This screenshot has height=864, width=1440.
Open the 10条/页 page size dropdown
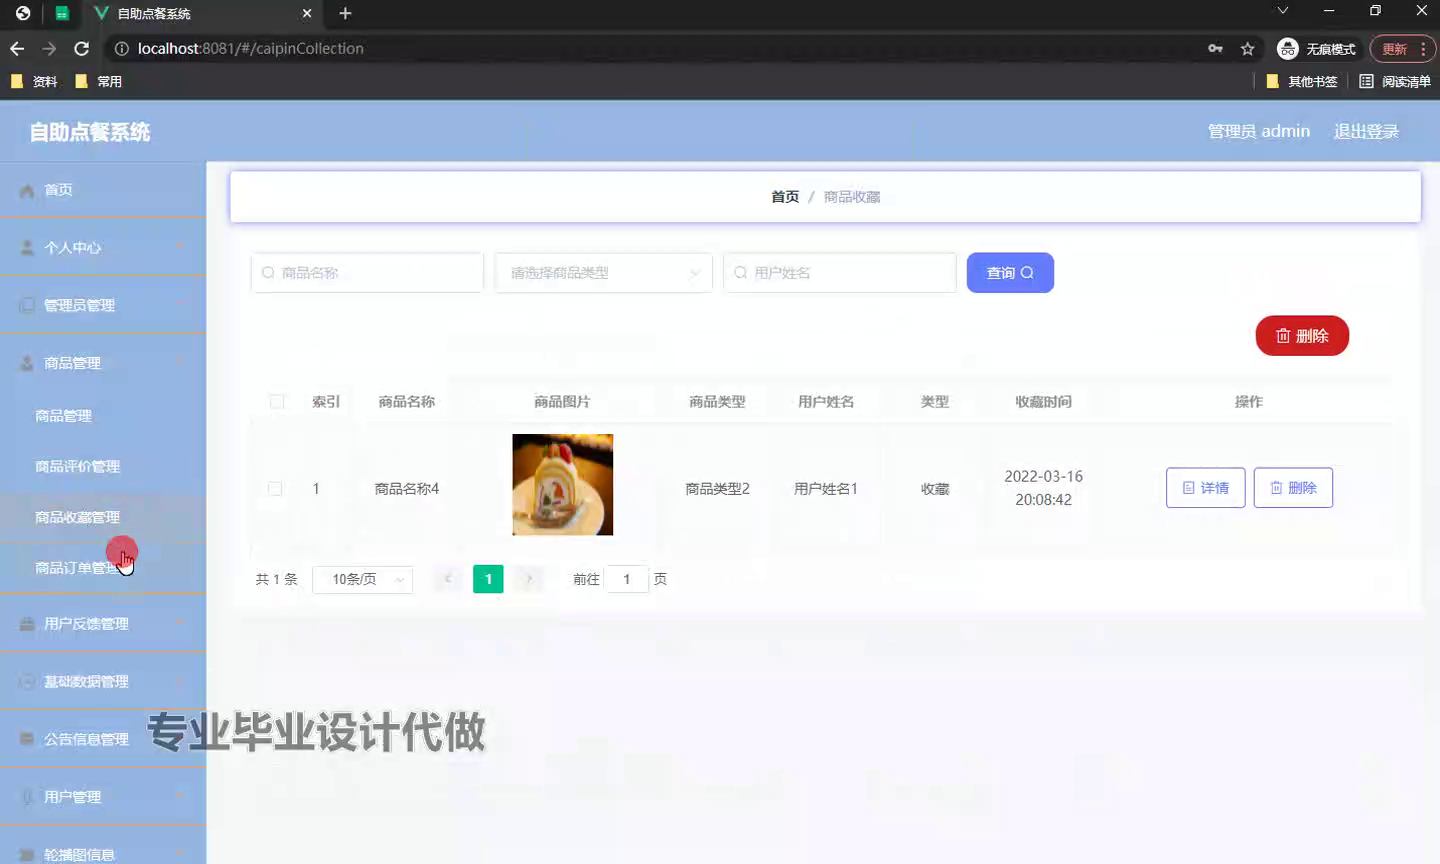coord(362,579)
